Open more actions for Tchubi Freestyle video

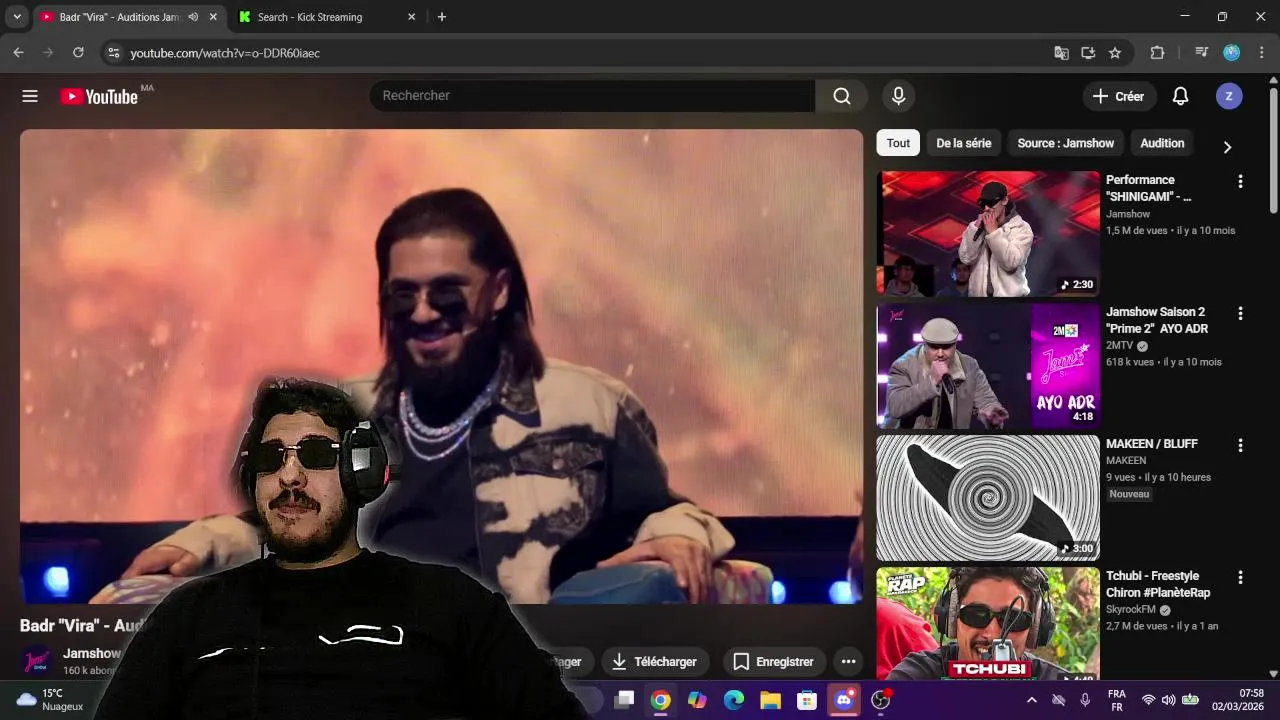coord(1240,577)
